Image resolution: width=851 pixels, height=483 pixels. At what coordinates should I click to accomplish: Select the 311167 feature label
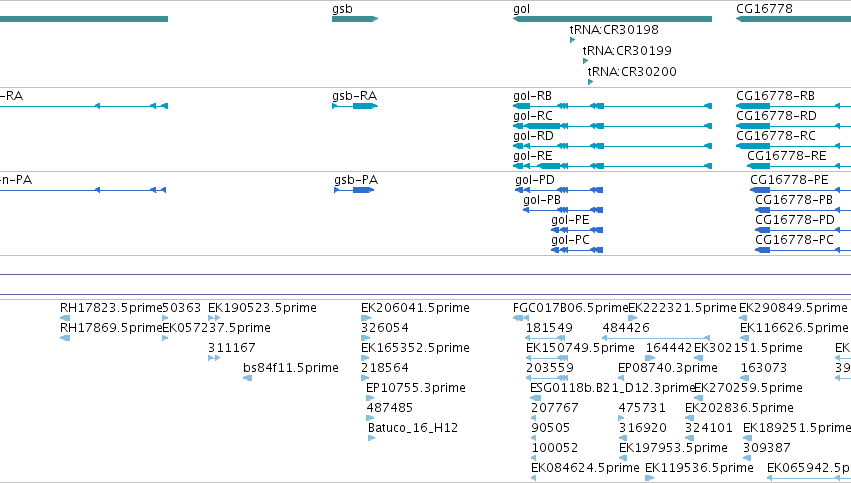(x=232, y=348)
